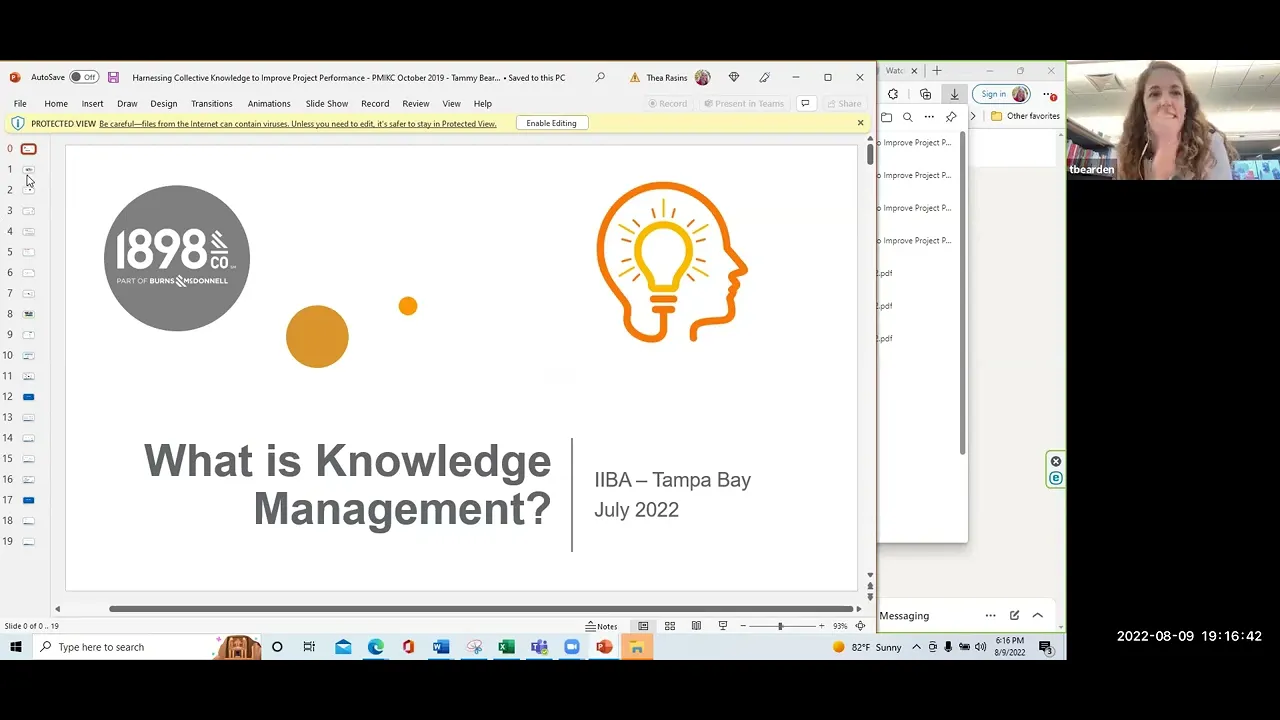Click the Share button
The width and height of the screenshot is (1280, 720).
[x=844, y=103]
